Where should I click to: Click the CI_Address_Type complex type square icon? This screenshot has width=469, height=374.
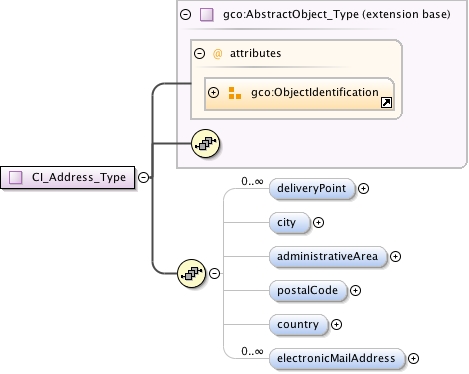16,177
